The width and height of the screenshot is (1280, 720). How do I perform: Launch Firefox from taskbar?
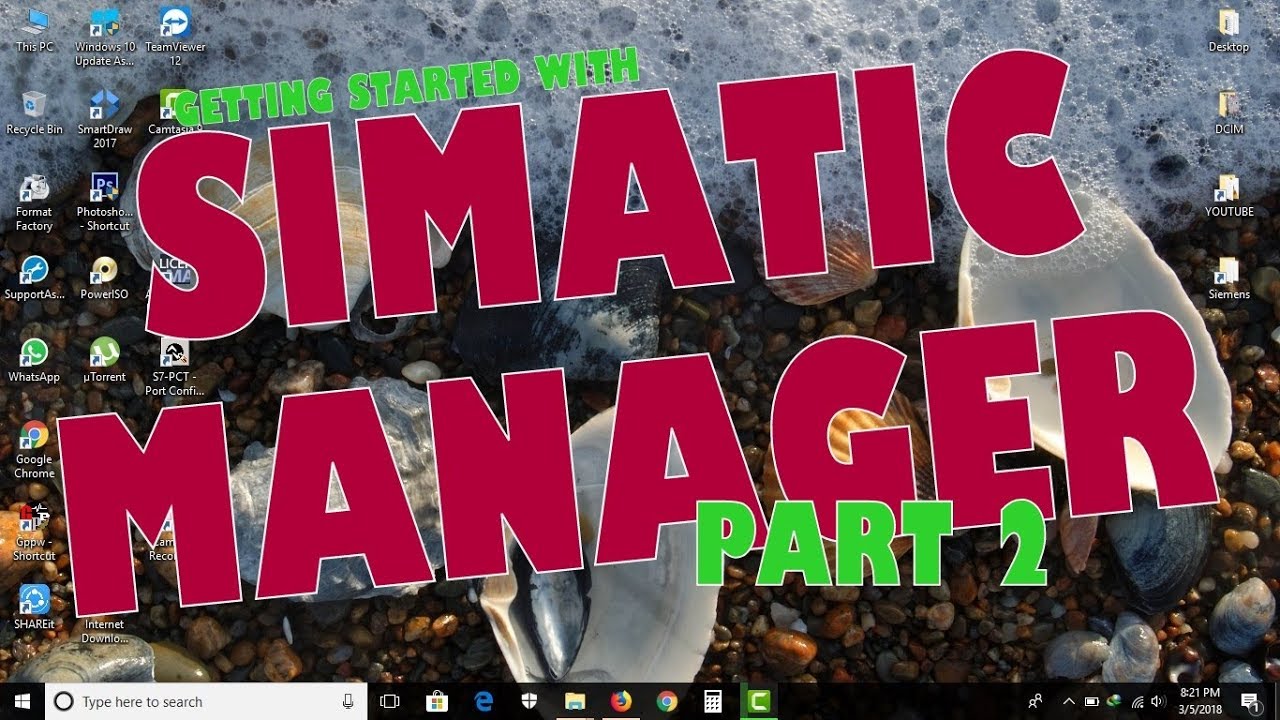621,702
